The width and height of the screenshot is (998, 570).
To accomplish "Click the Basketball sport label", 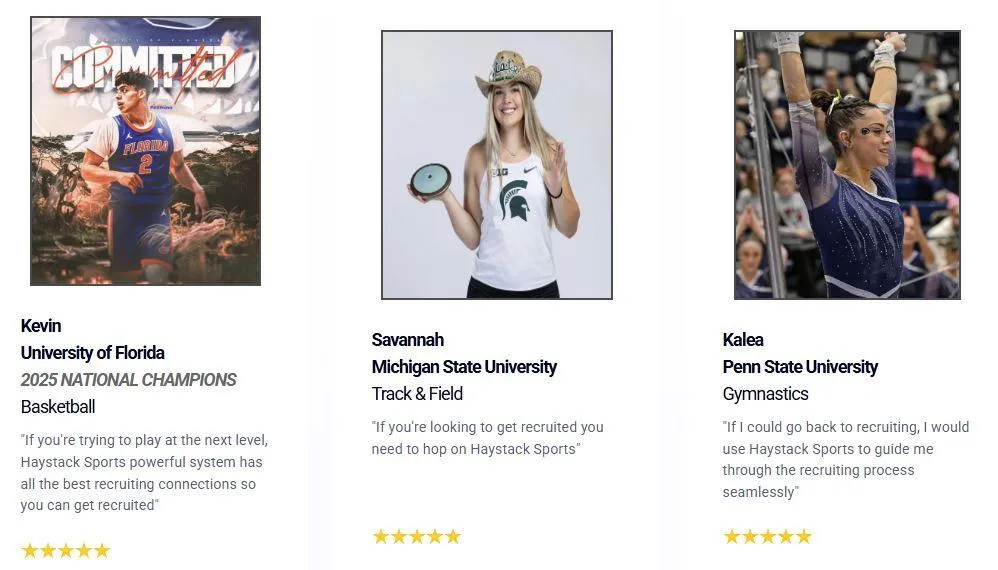I will [58, 407].
